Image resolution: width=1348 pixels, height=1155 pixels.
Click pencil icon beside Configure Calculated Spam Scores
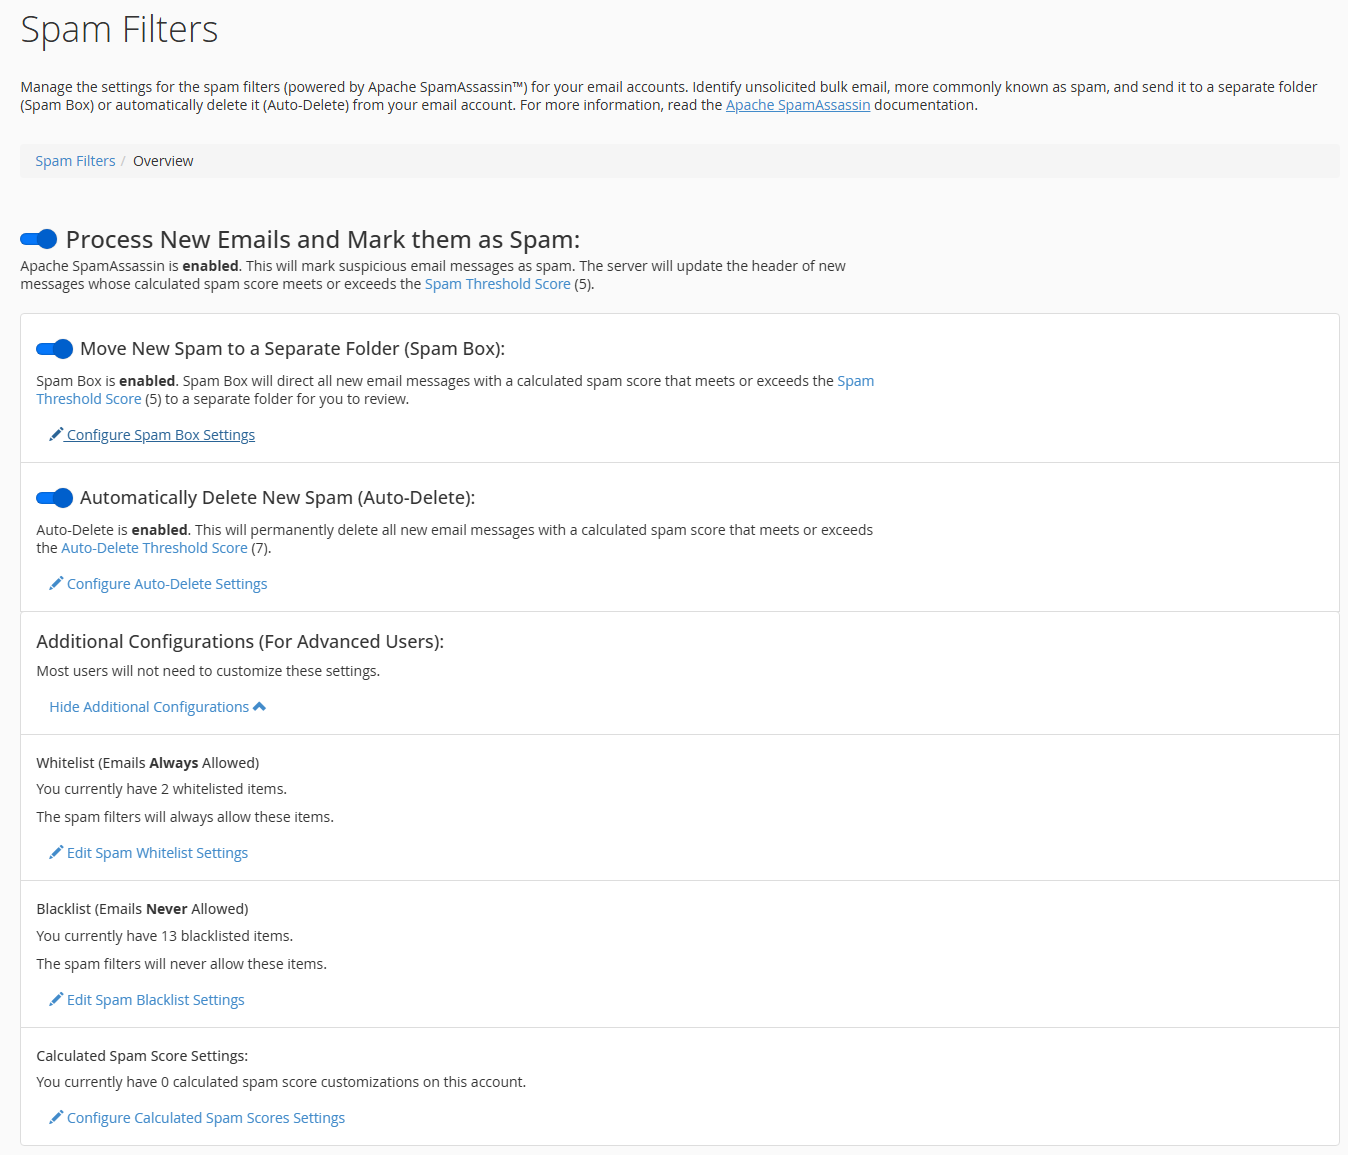coord(56,1117)
